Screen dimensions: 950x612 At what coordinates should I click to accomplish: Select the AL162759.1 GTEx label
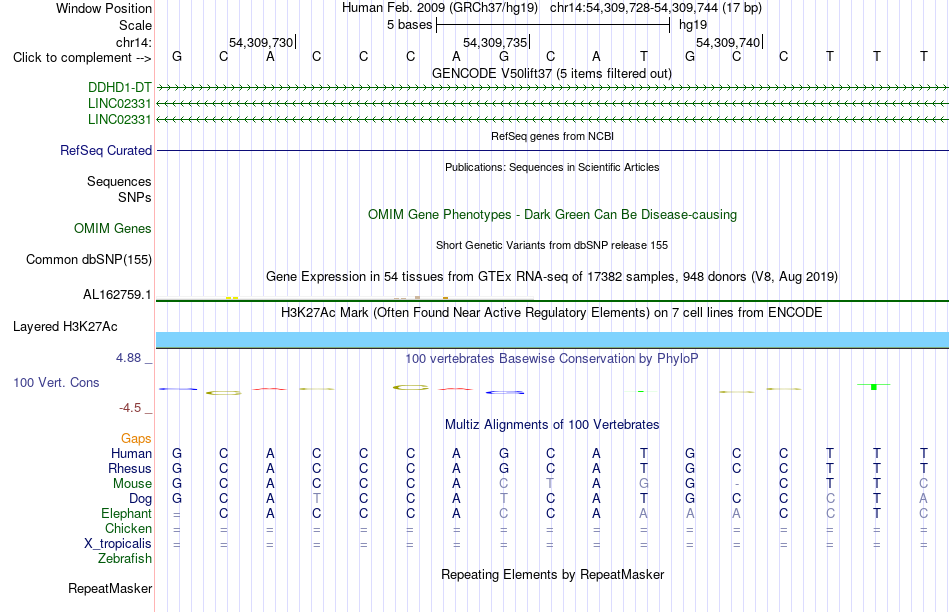tap(117, 294)
